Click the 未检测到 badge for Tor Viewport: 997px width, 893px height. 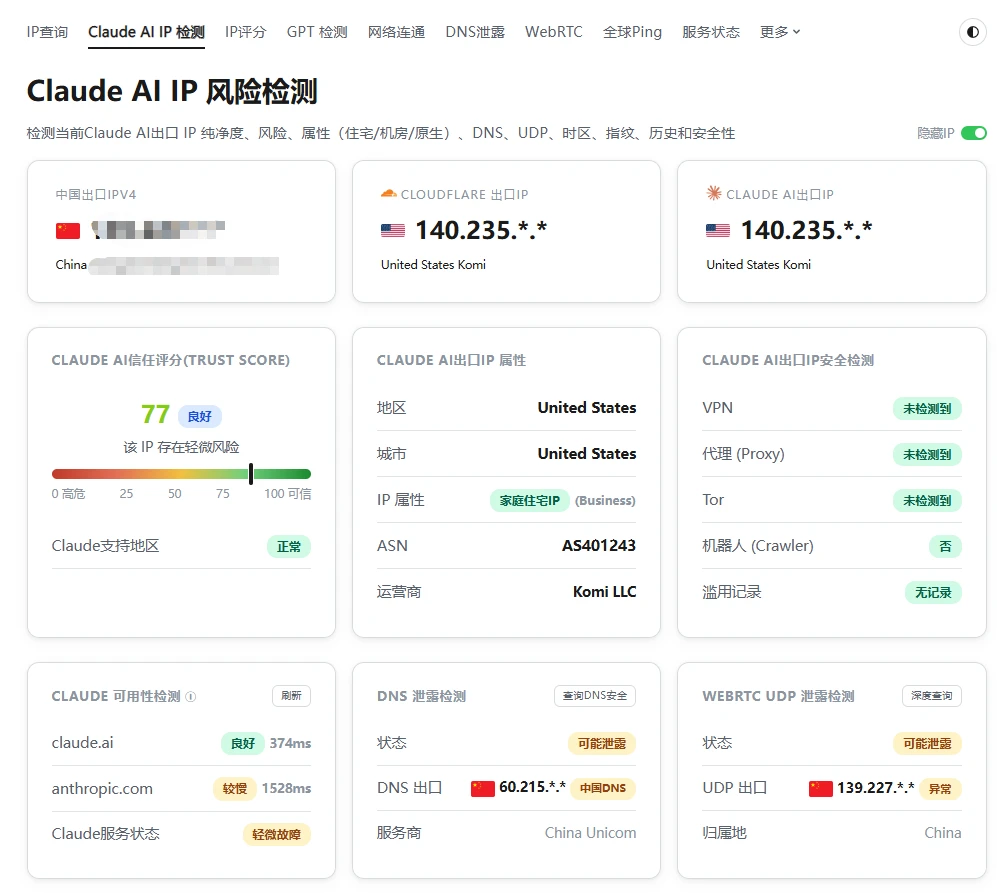click(x=927, y=501)
